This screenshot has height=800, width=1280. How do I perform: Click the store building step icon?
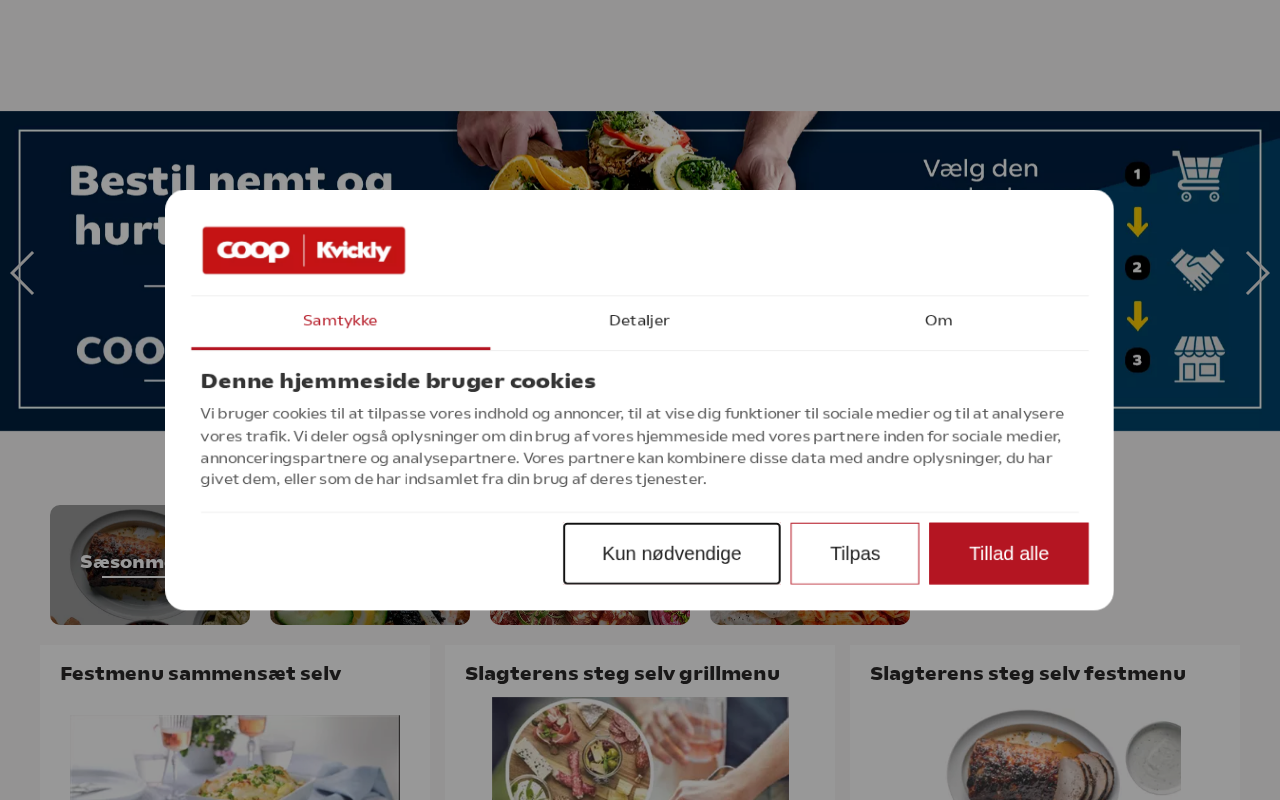[x=1199, y=359]
